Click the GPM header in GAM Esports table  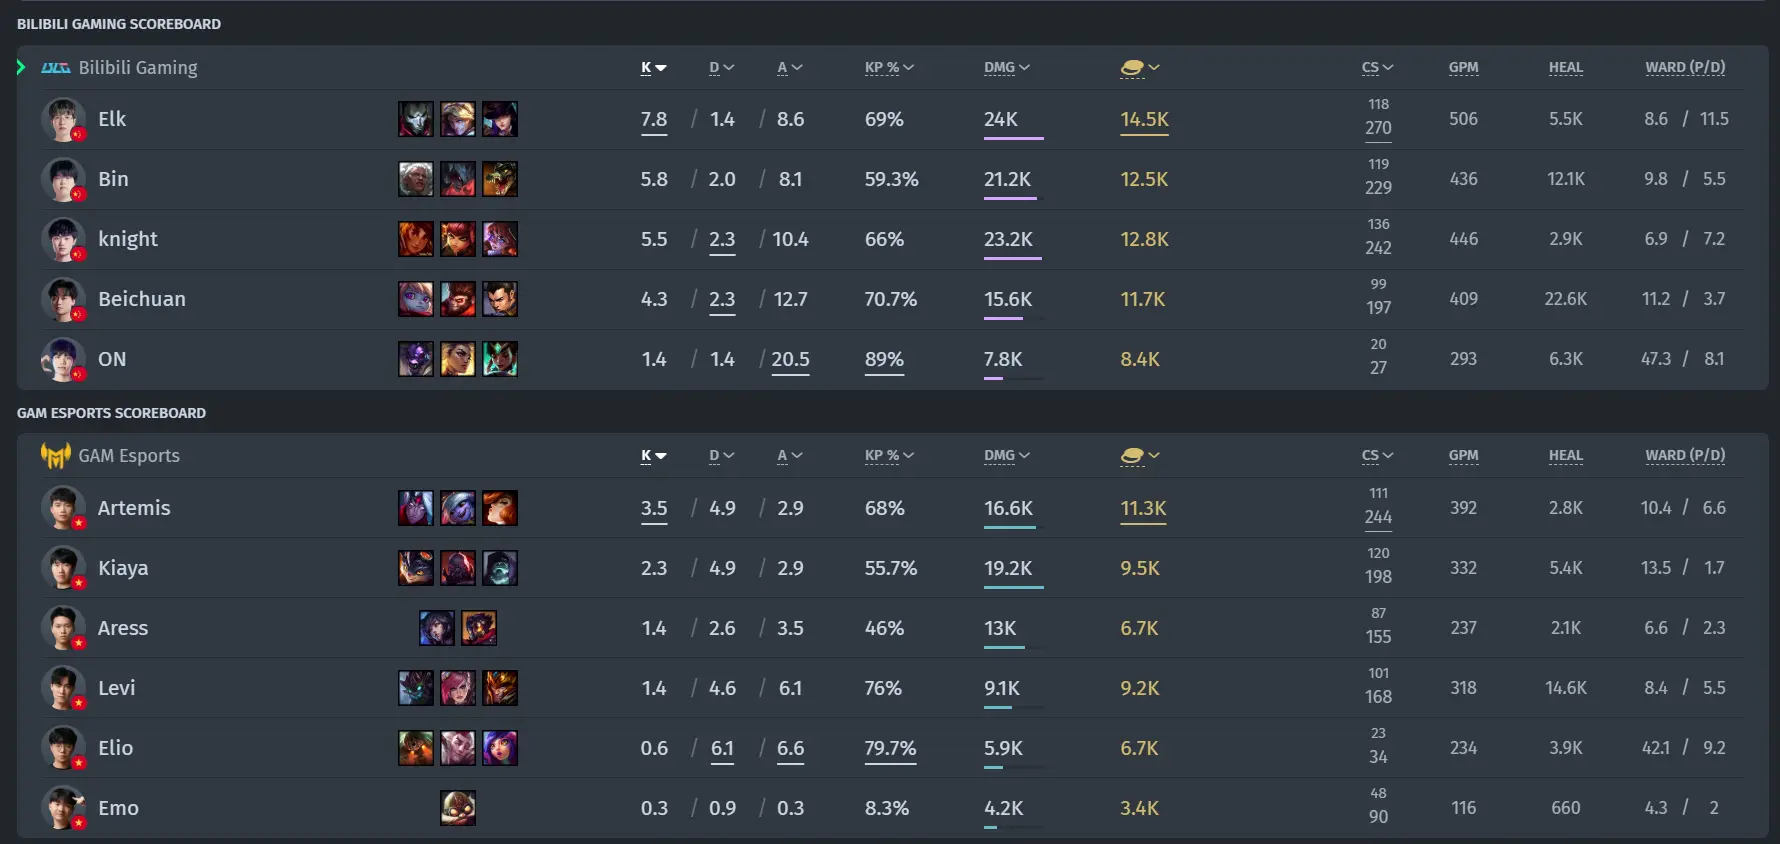click(x=1463, y=456)
